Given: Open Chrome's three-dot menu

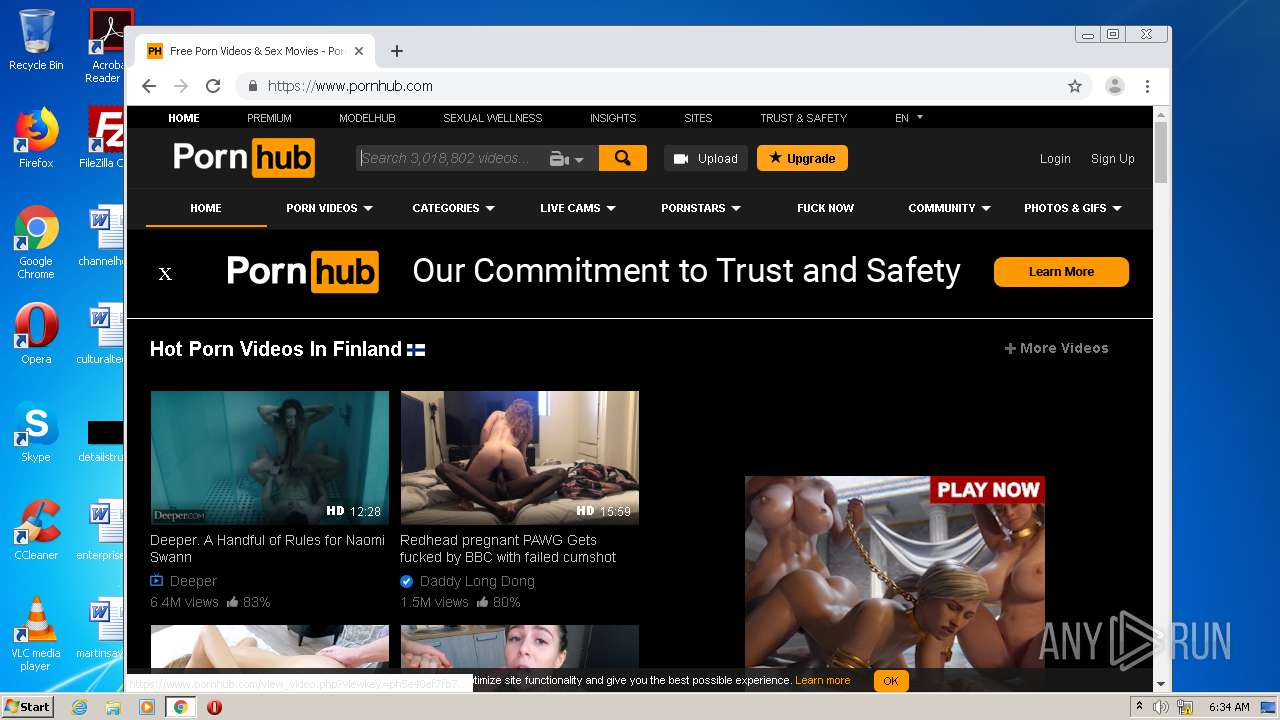Looking at the screenshot, I should 1148,86.
